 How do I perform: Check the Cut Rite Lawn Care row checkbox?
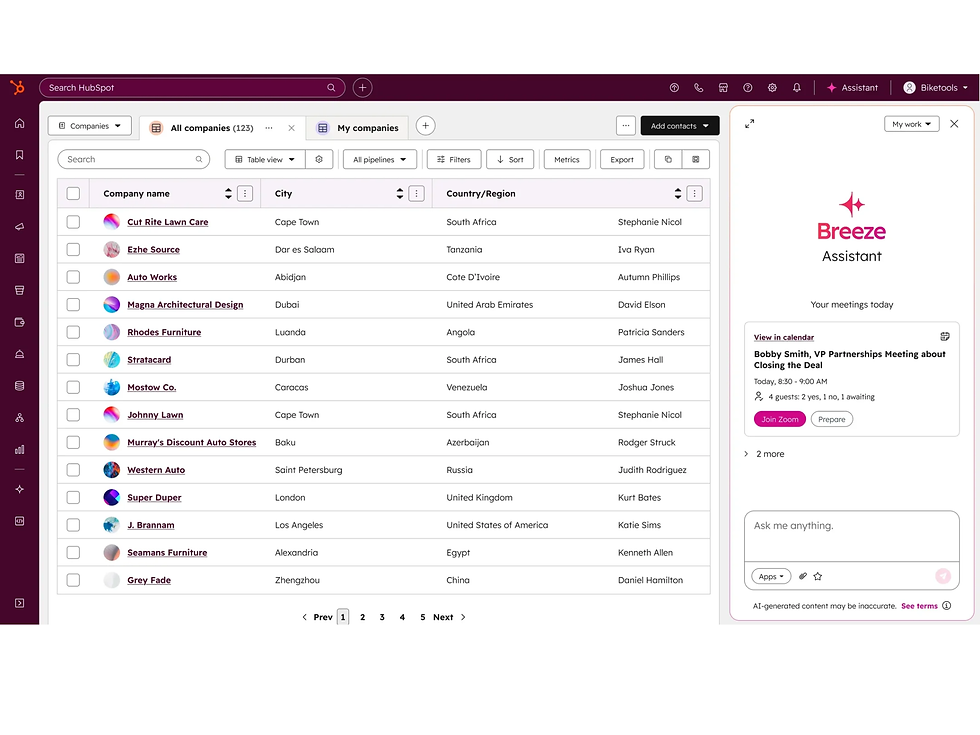click(73, 222)
